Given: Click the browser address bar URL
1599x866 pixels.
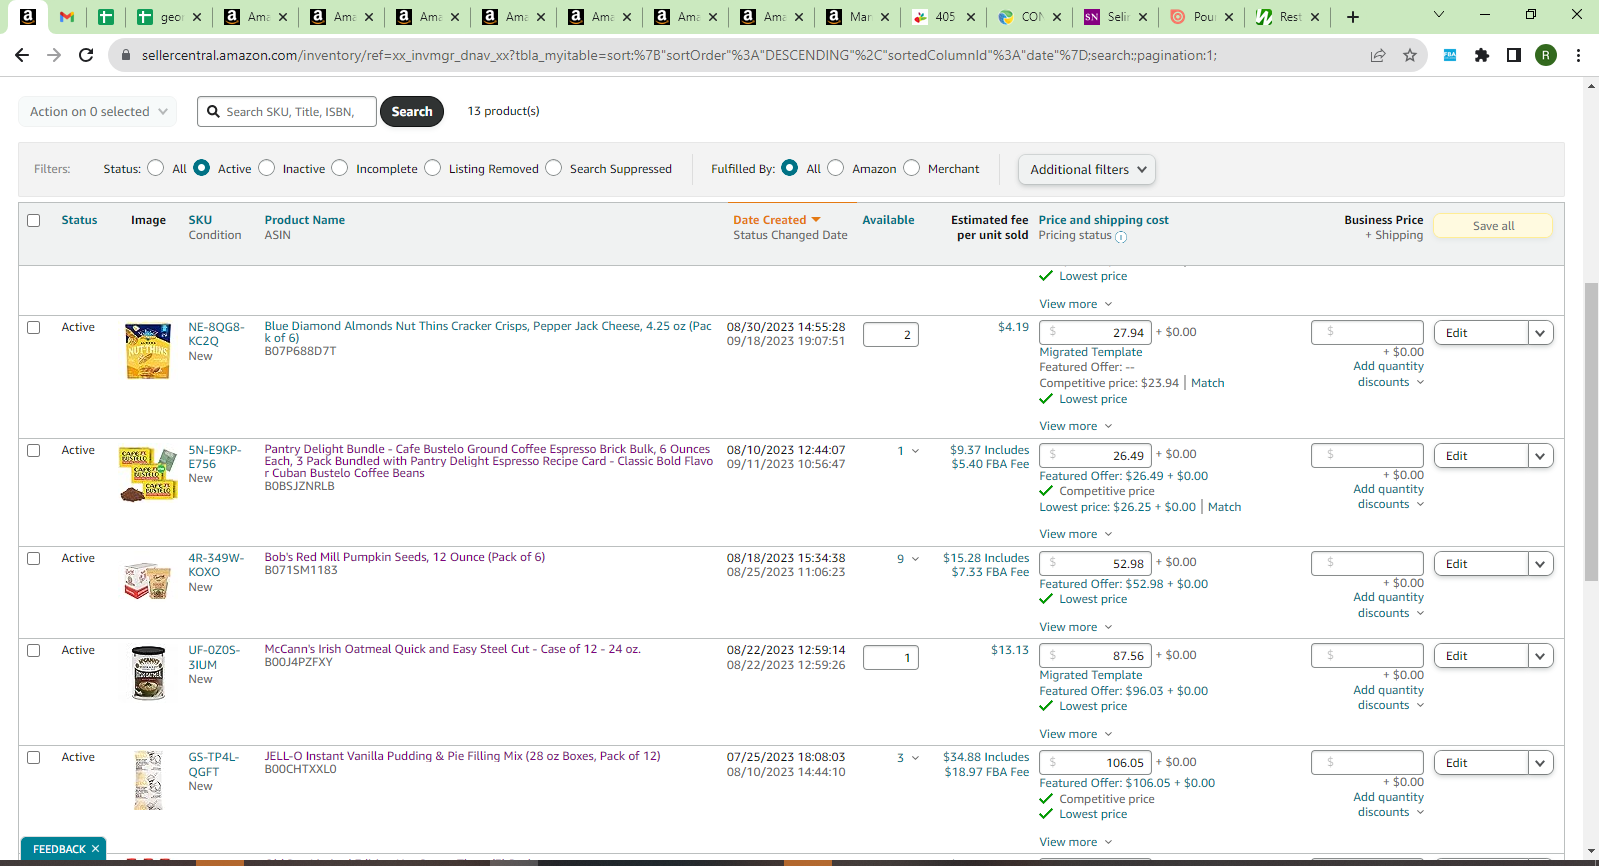Looking at the screenshot, I should (x=680, y=55).
